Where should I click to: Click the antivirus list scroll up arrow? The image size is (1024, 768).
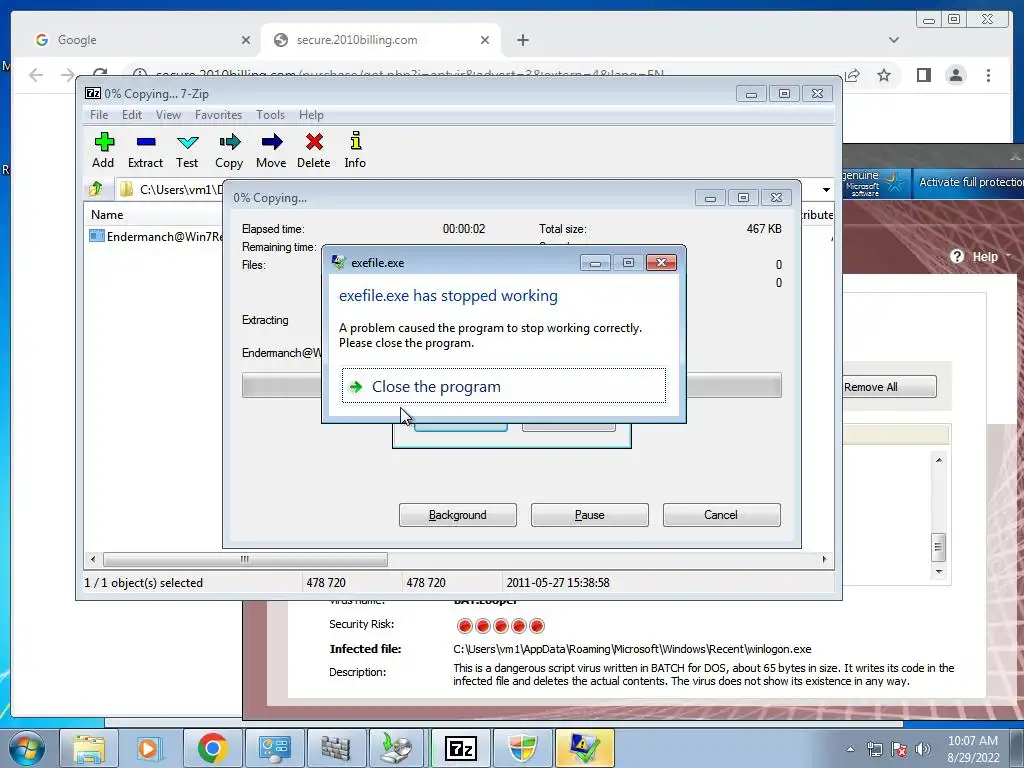point(938,460)
